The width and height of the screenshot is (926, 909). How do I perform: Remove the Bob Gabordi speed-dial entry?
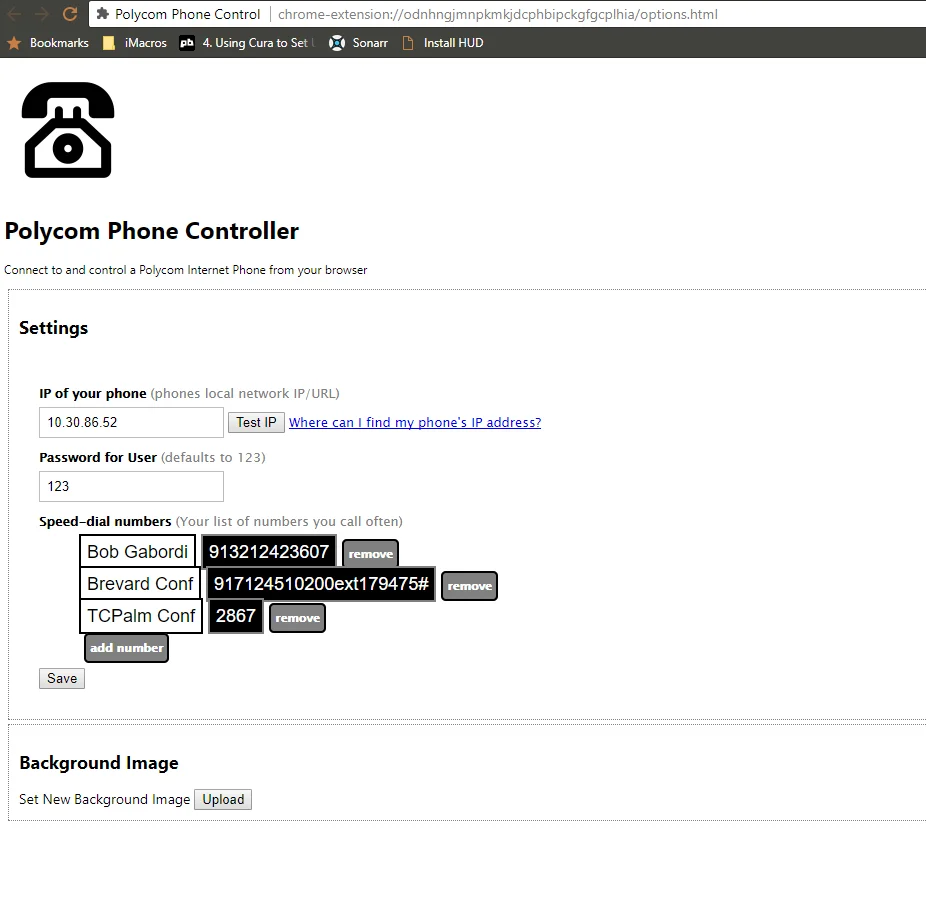pos(370,553)
